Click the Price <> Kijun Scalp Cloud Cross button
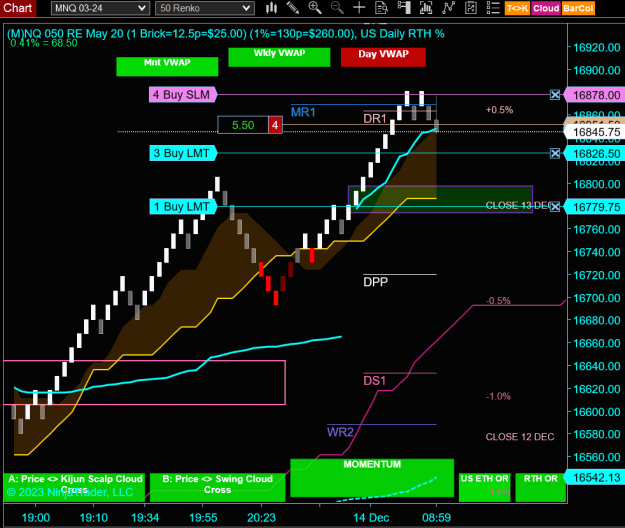 point(74,487)
